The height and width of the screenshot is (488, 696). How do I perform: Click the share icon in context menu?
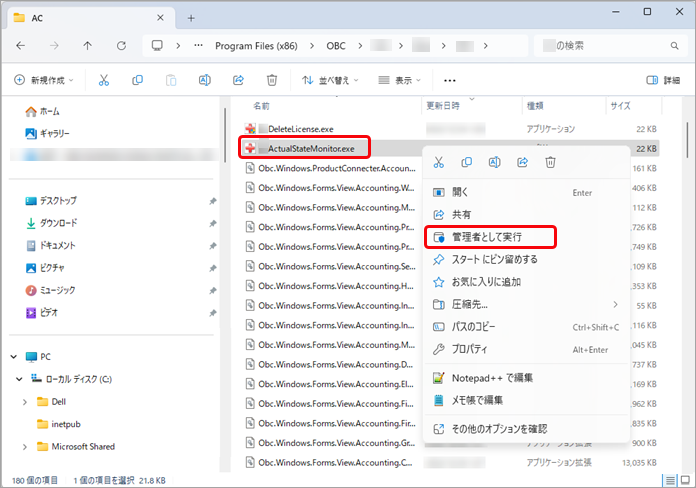point(522,162)
